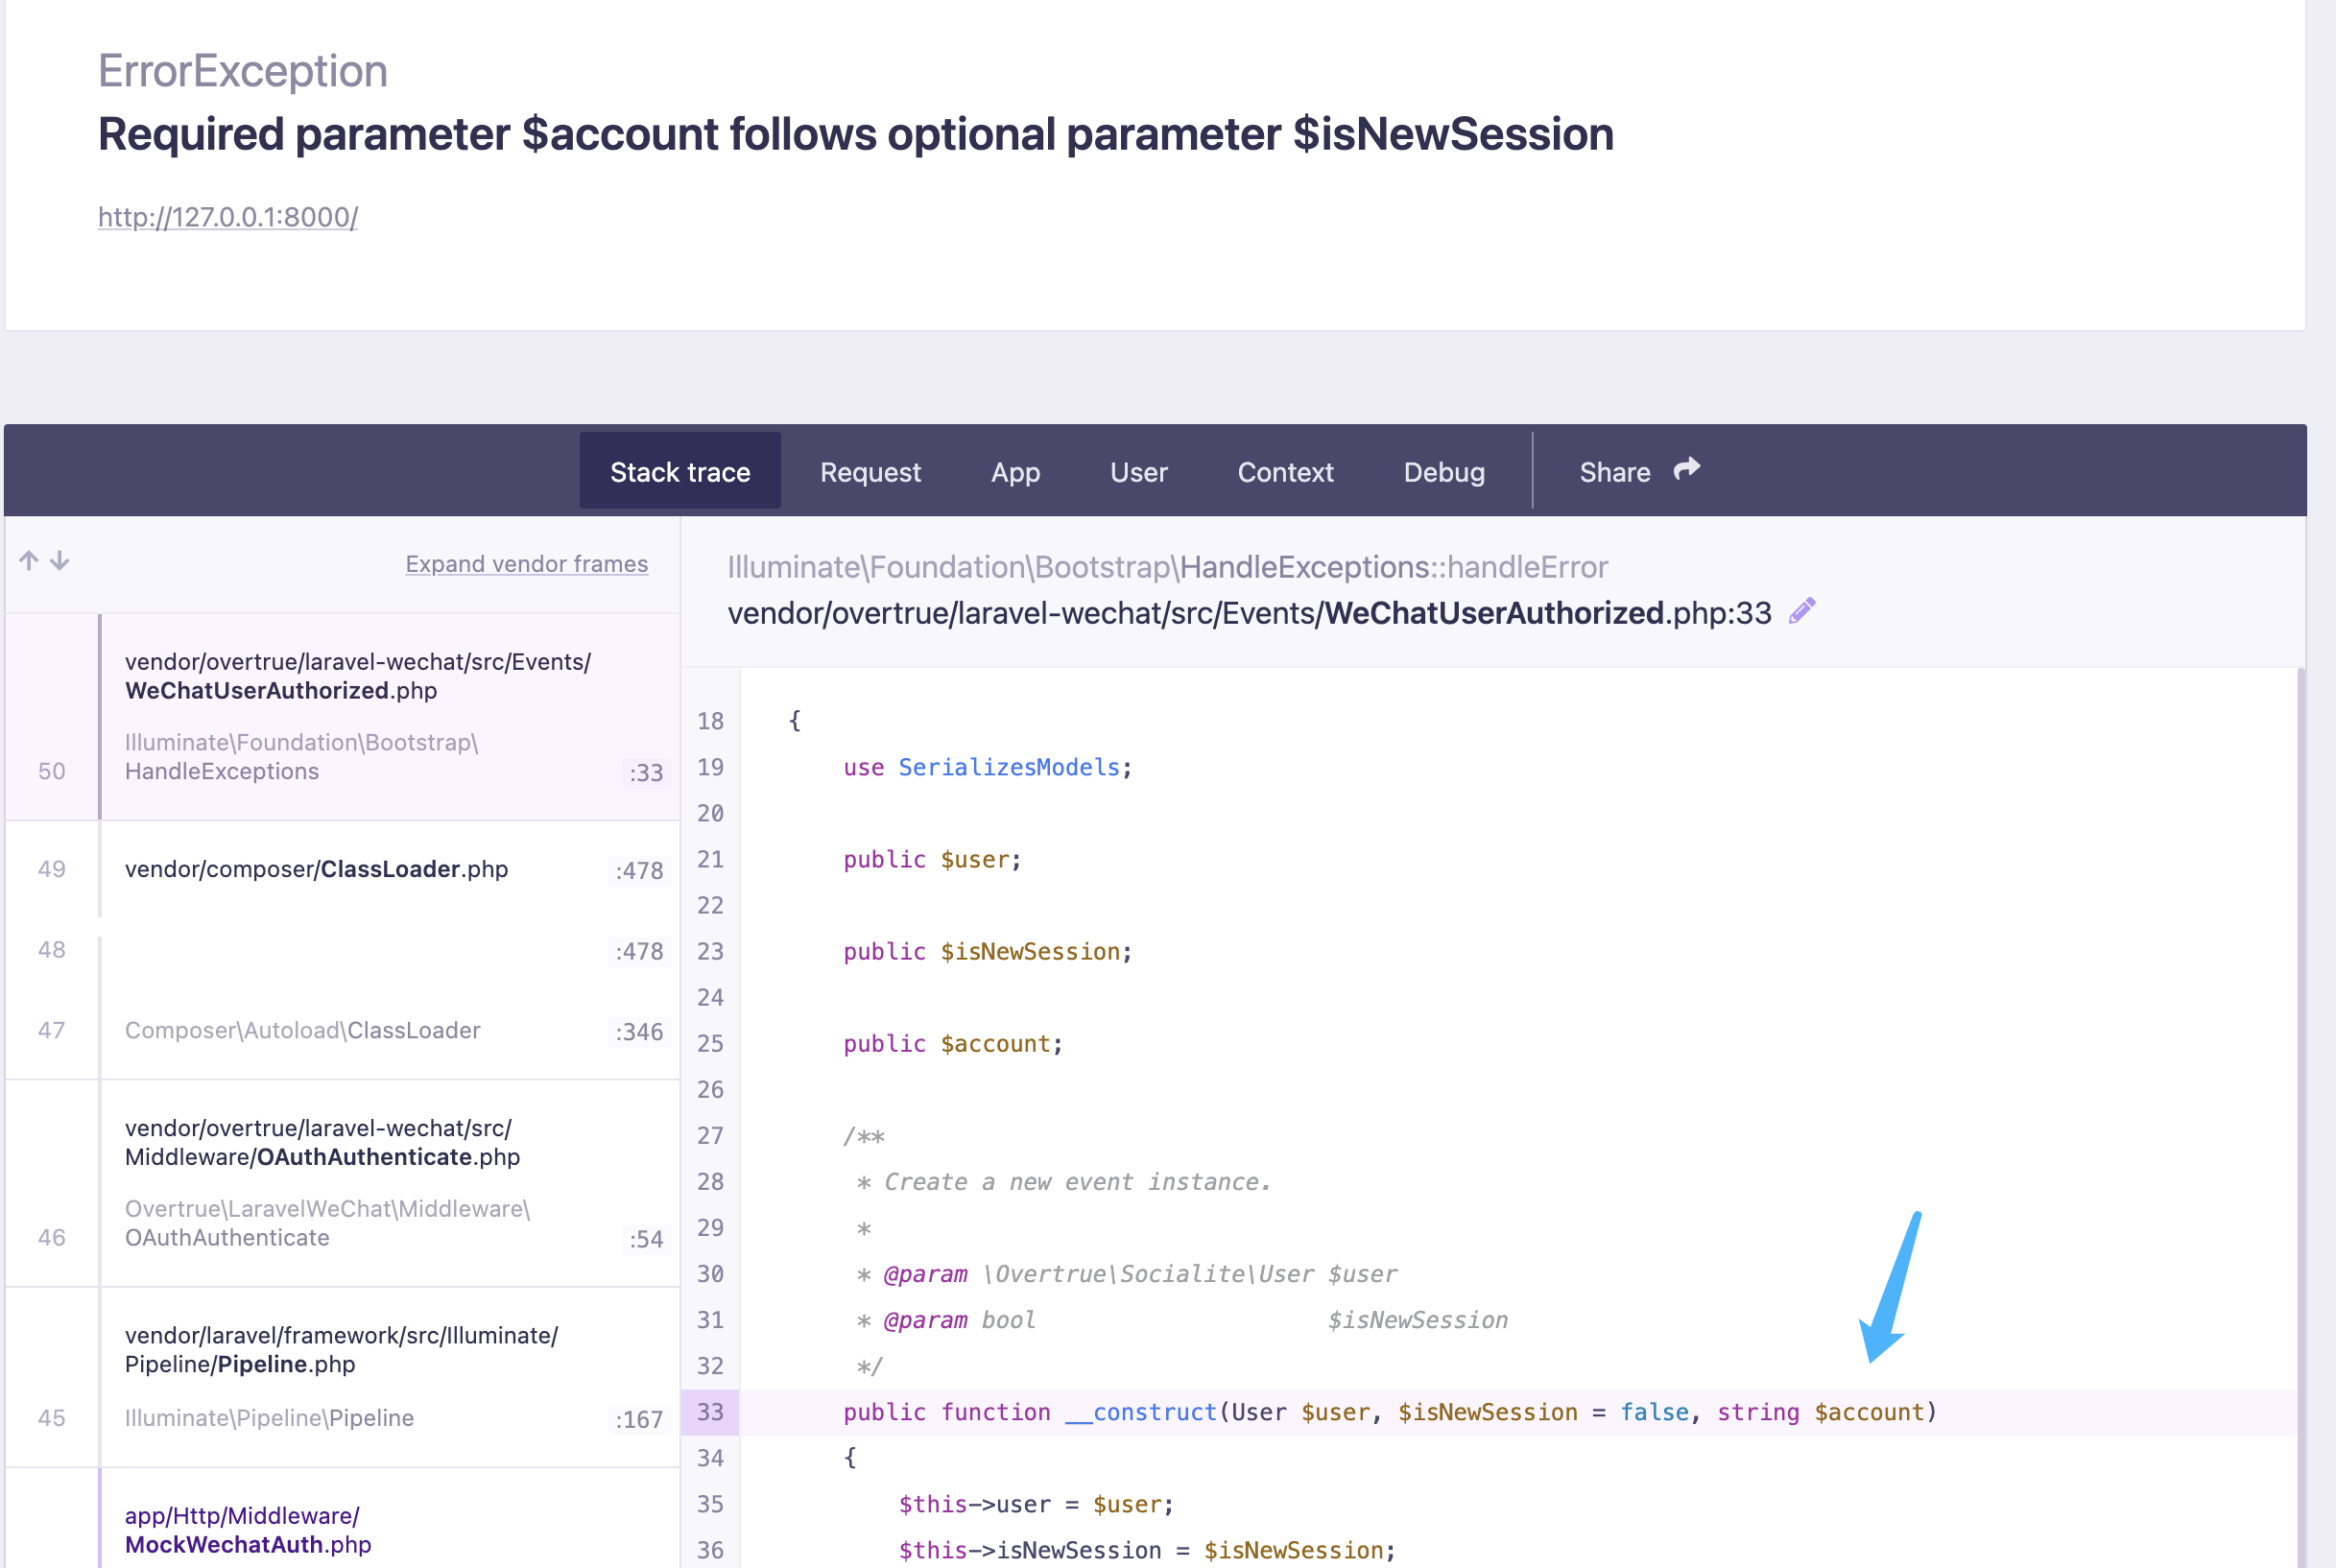Switch to the Request tab
2336x1568 pixels.
point(869,471)
